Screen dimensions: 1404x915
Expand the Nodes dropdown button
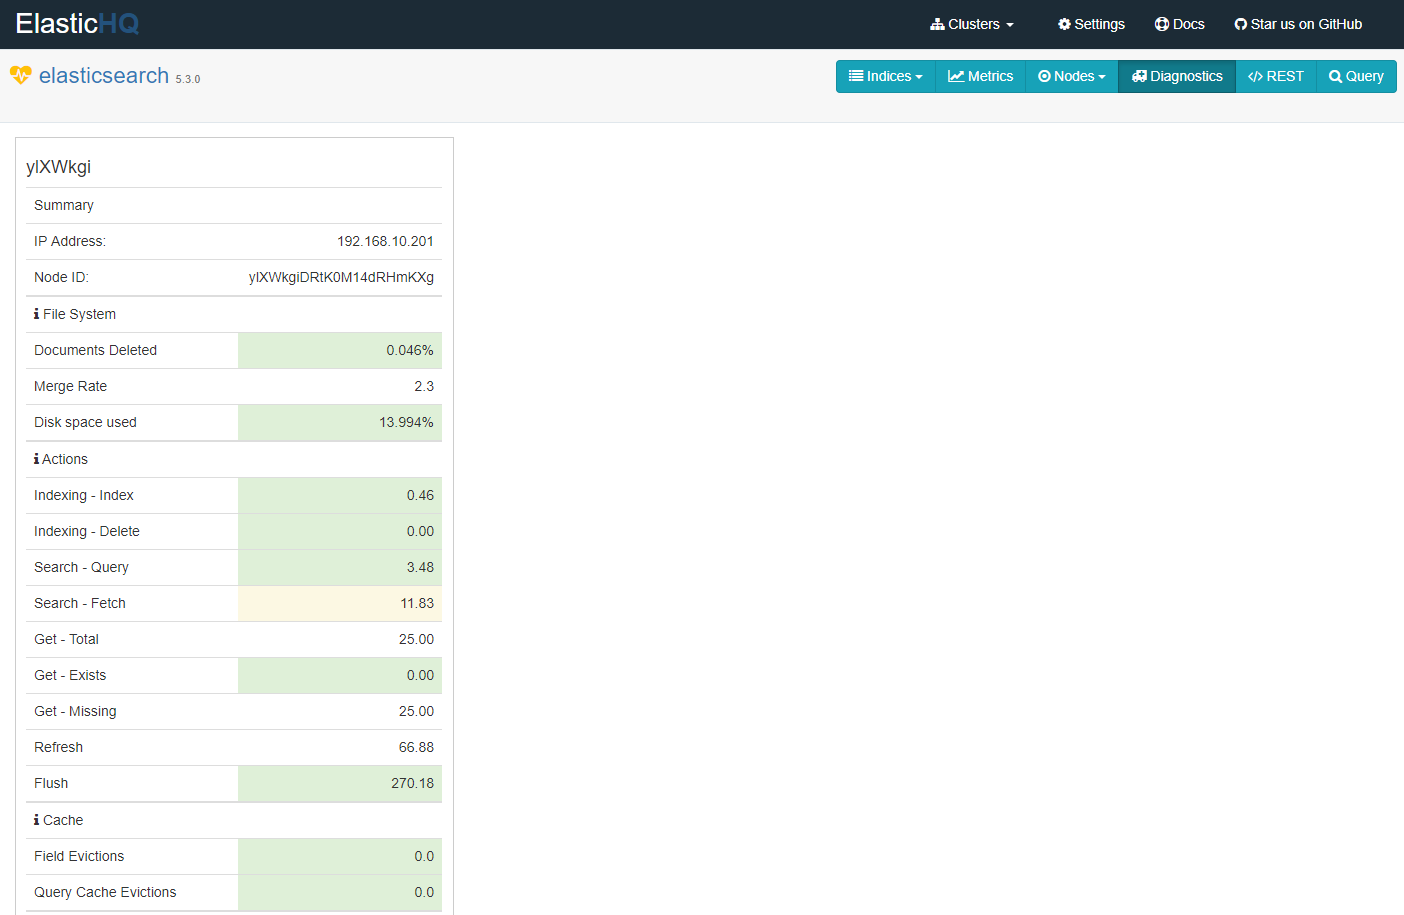pyautogui.click(x=1072, y=76)
